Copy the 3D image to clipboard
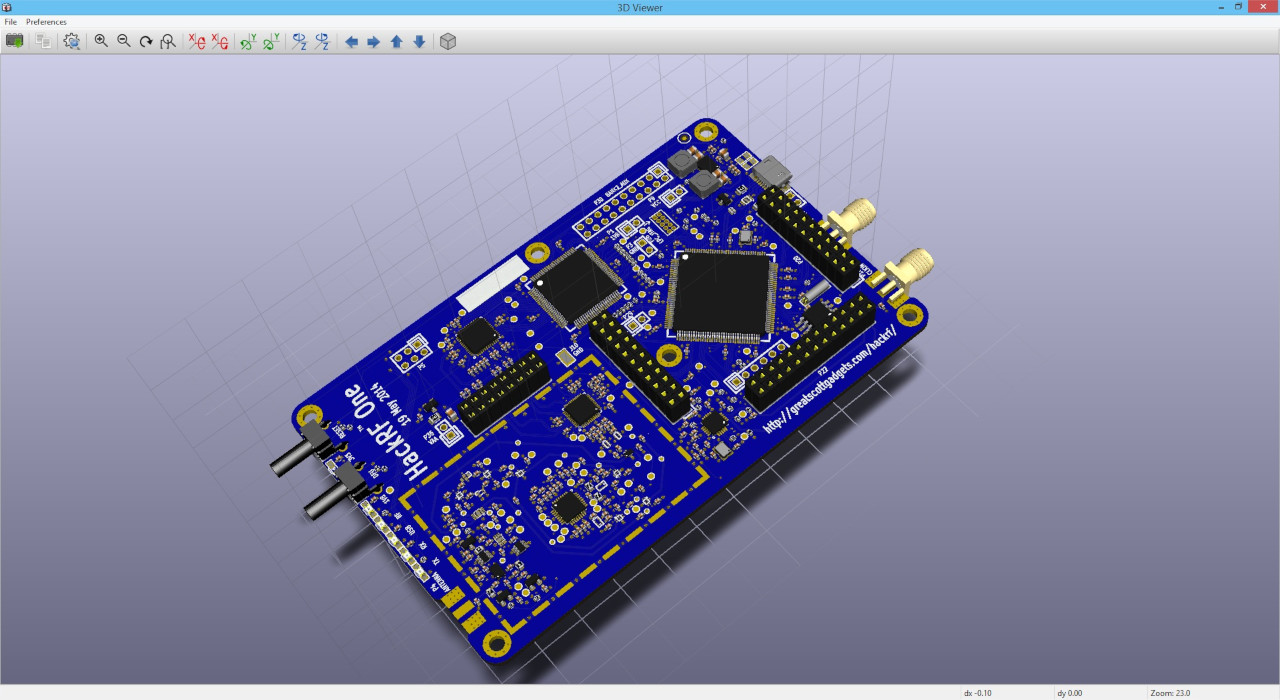Image resolution: width=1280 pixels, height=700 pixels. point(43,41)
